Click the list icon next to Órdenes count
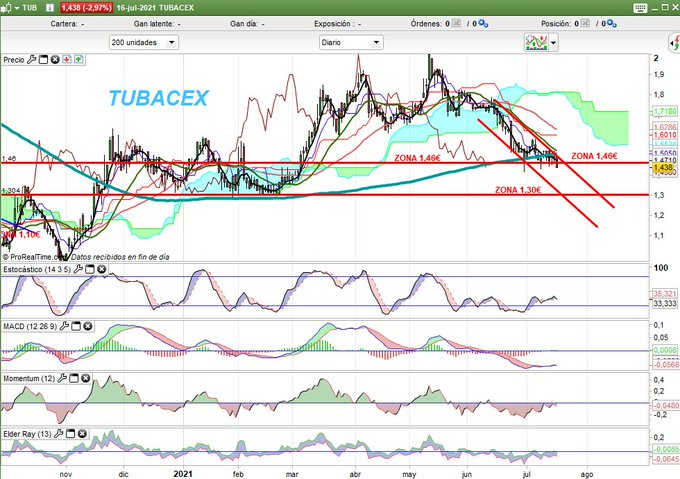 [457, 23]
